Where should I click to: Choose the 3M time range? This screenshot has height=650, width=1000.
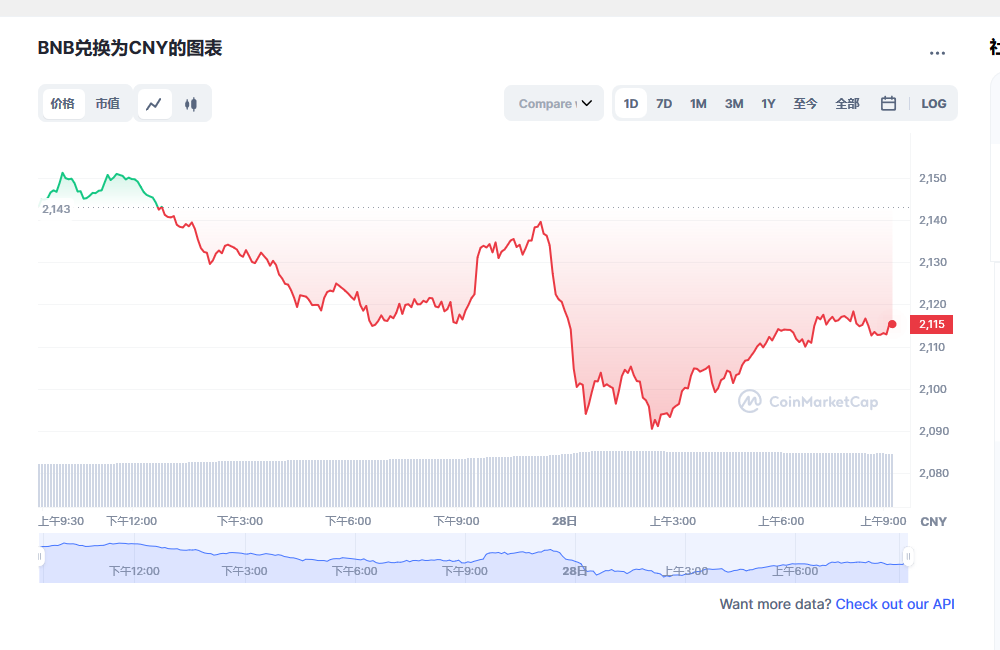click(734, 103)
